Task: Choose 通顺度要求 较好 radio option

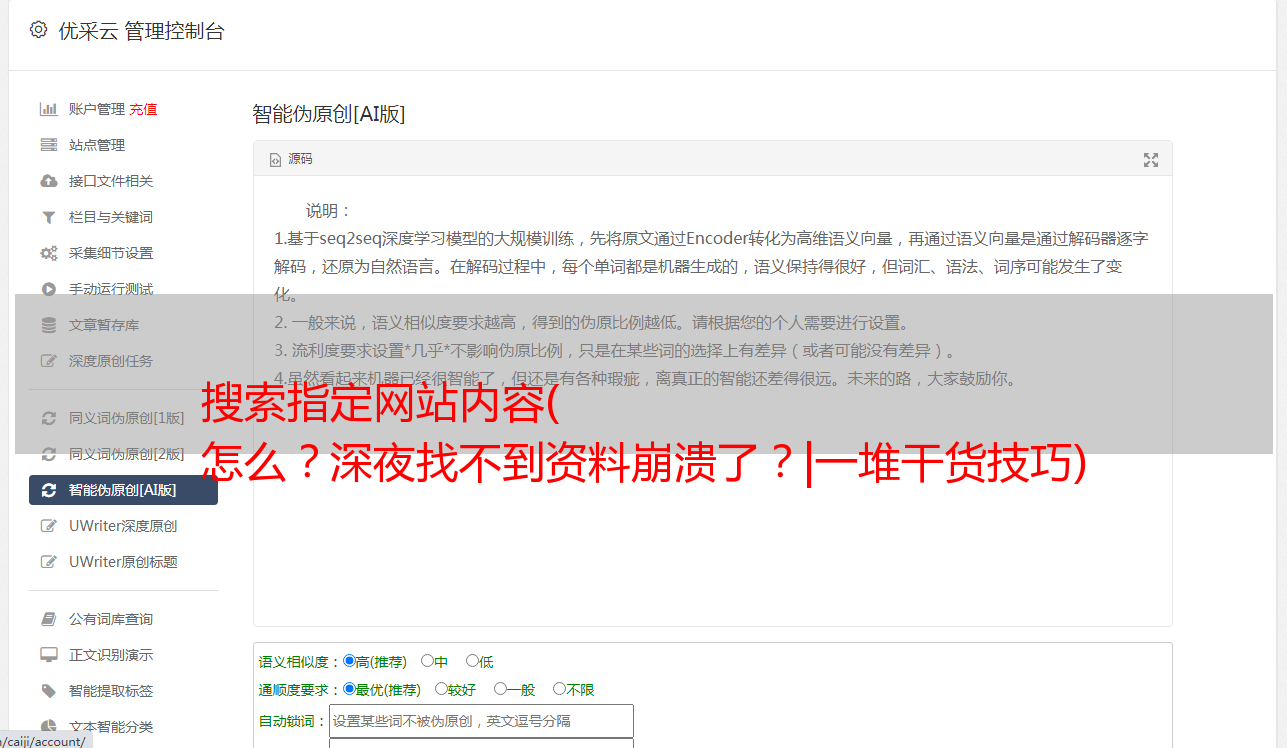Action: click(441, 689)
